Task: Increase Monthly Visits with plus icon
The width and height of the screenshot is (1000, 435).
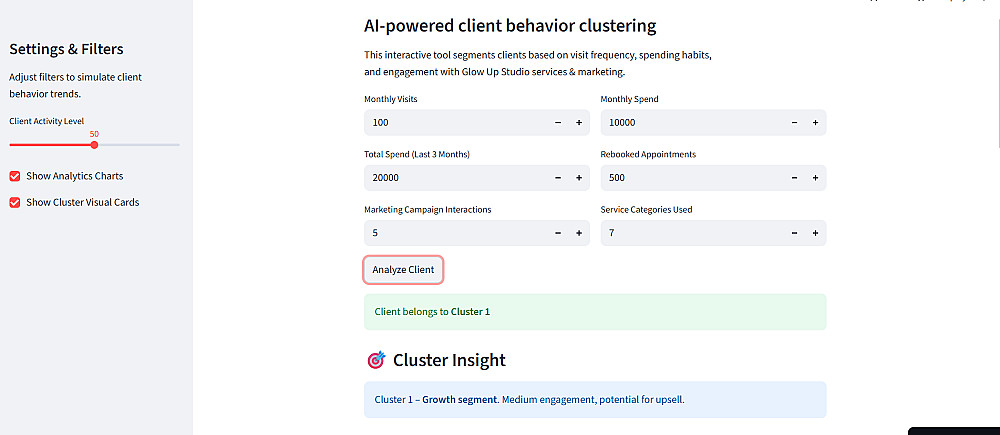Action: (x=579, y=123)
